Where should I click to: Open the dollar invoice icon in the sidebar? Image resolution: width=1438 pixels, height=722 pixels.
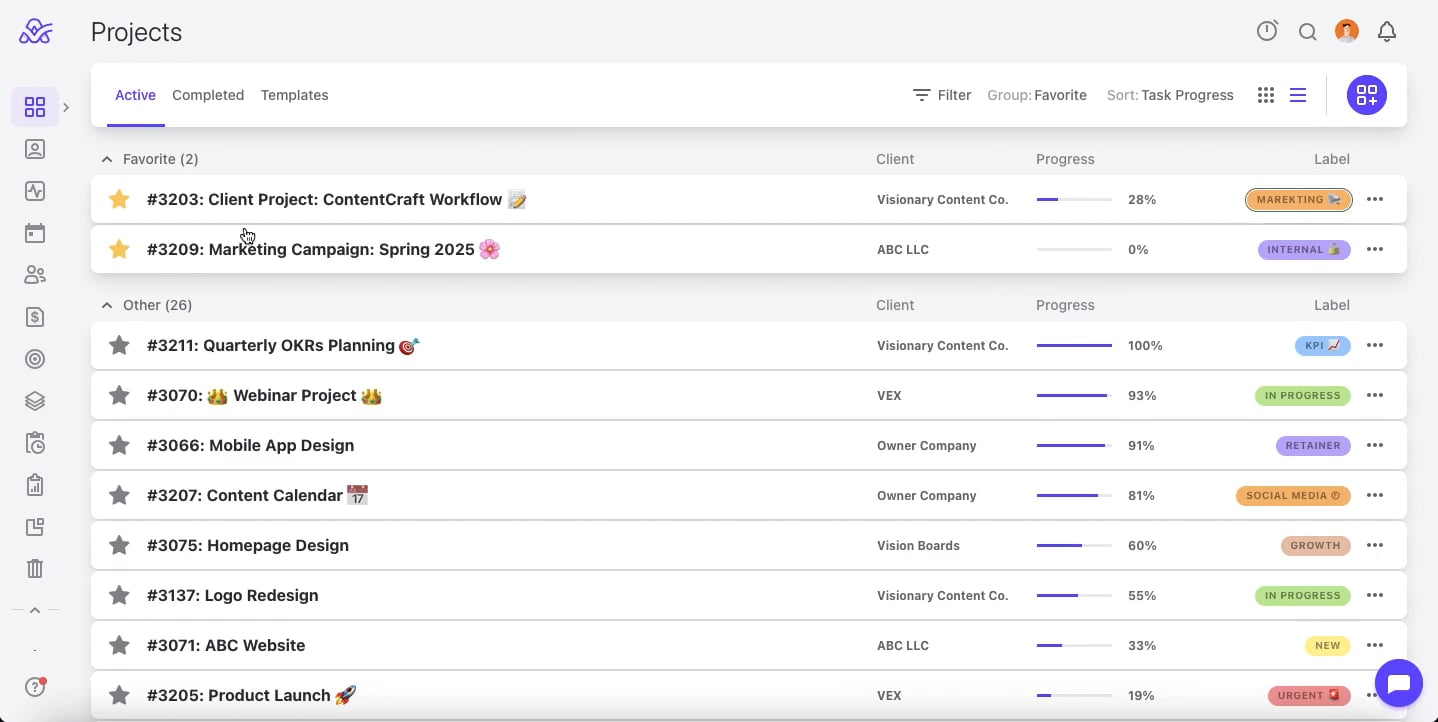click(x=35, y=317)
